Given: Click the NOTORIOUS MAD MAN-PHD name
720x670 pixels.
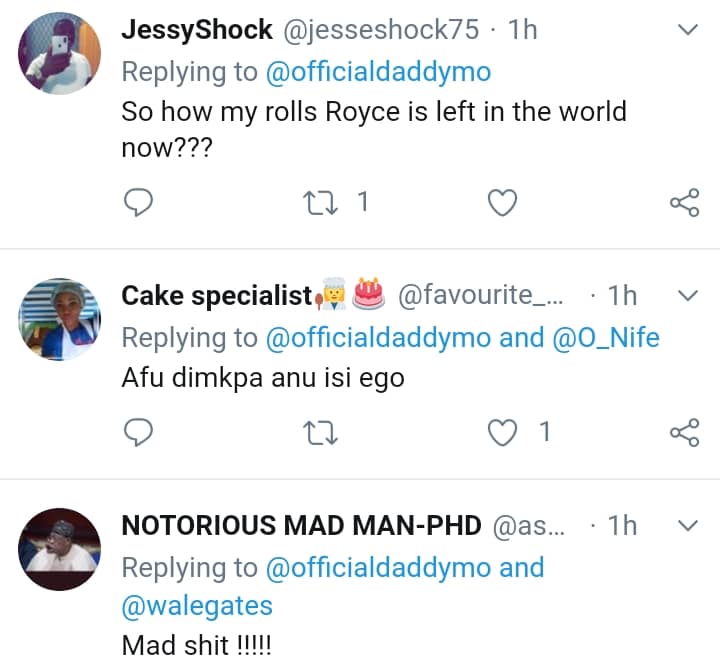Looking at the screenshot, I should [301, 525].
